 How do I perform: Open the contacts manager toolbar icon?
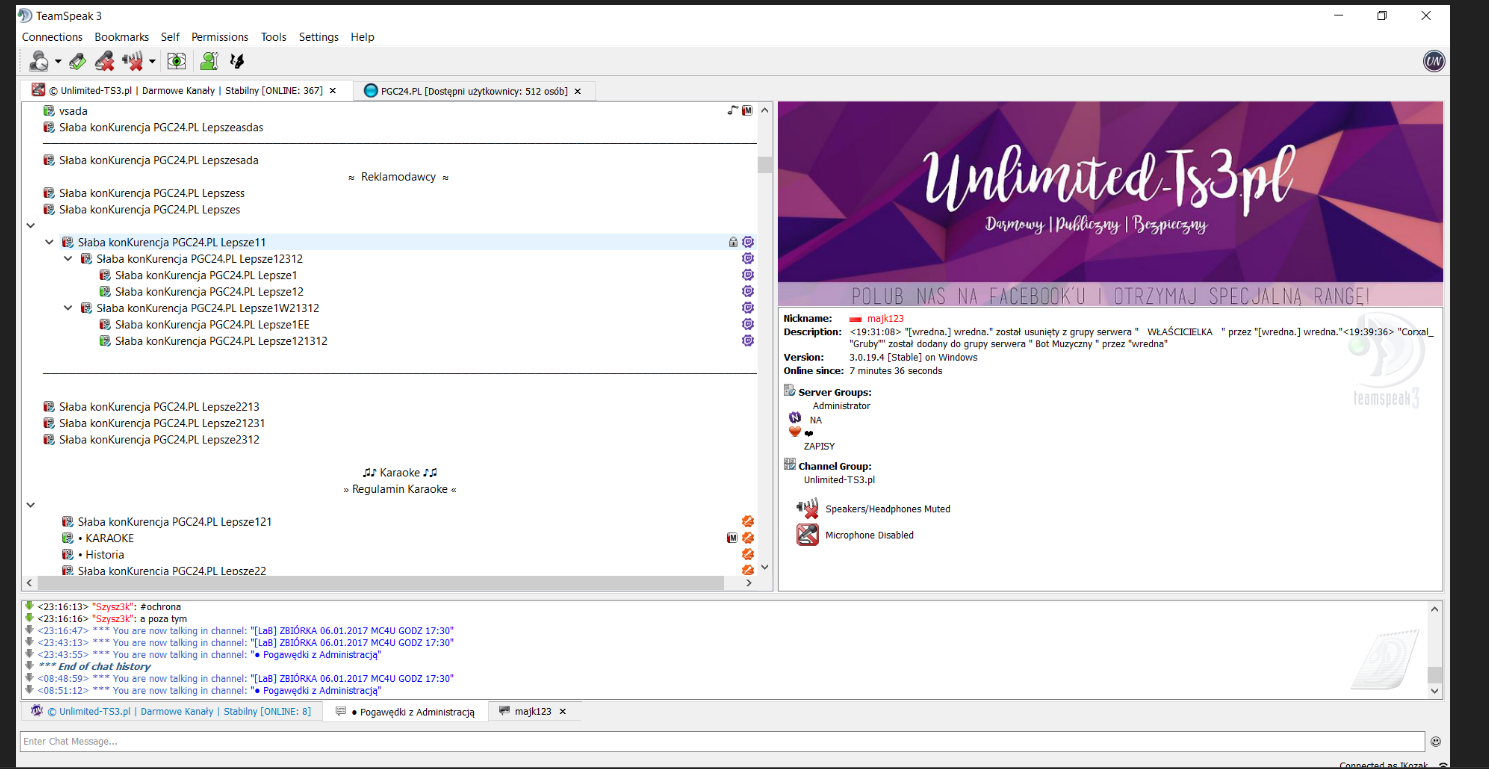(x=208, y=61)
